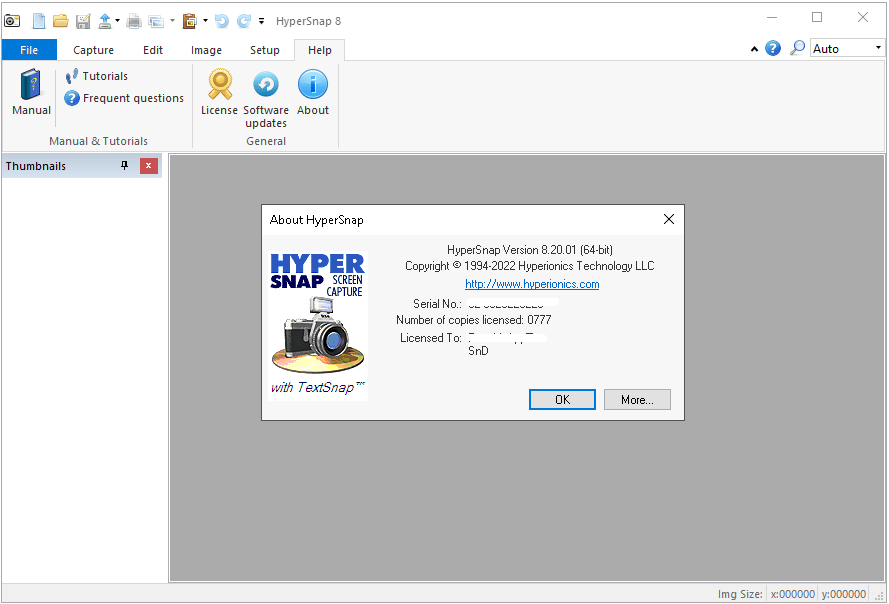
Task: Click the 'SnD' licensee text
Action: click(x=478, y=351)
